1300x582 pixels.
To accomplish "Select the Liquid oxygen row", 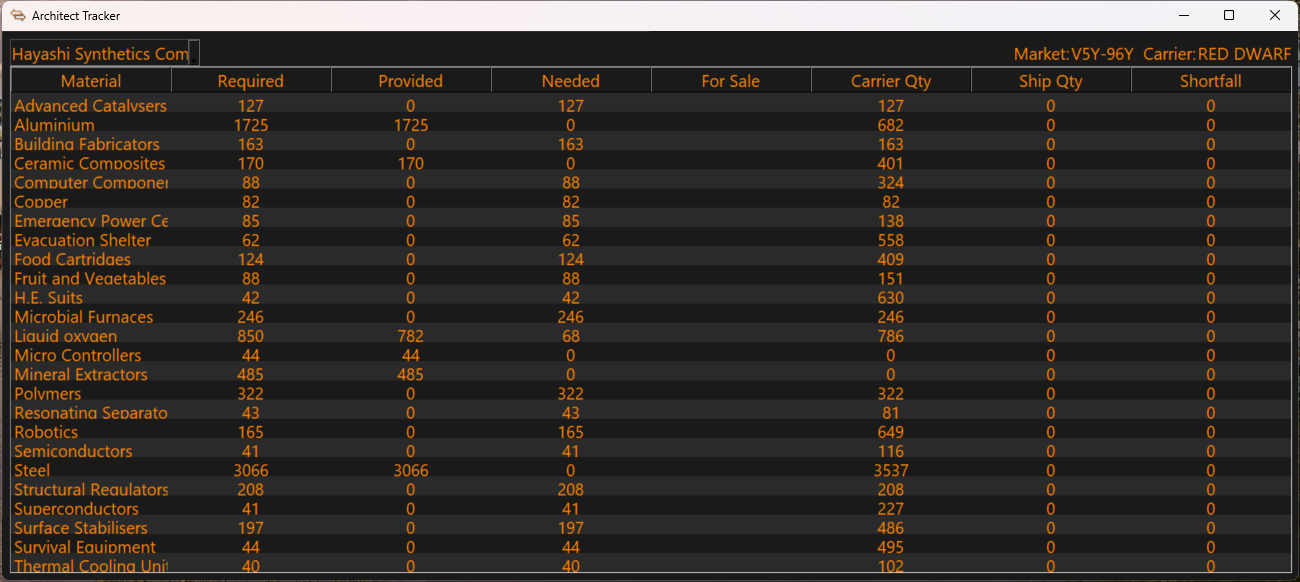I will pos(651,336).
